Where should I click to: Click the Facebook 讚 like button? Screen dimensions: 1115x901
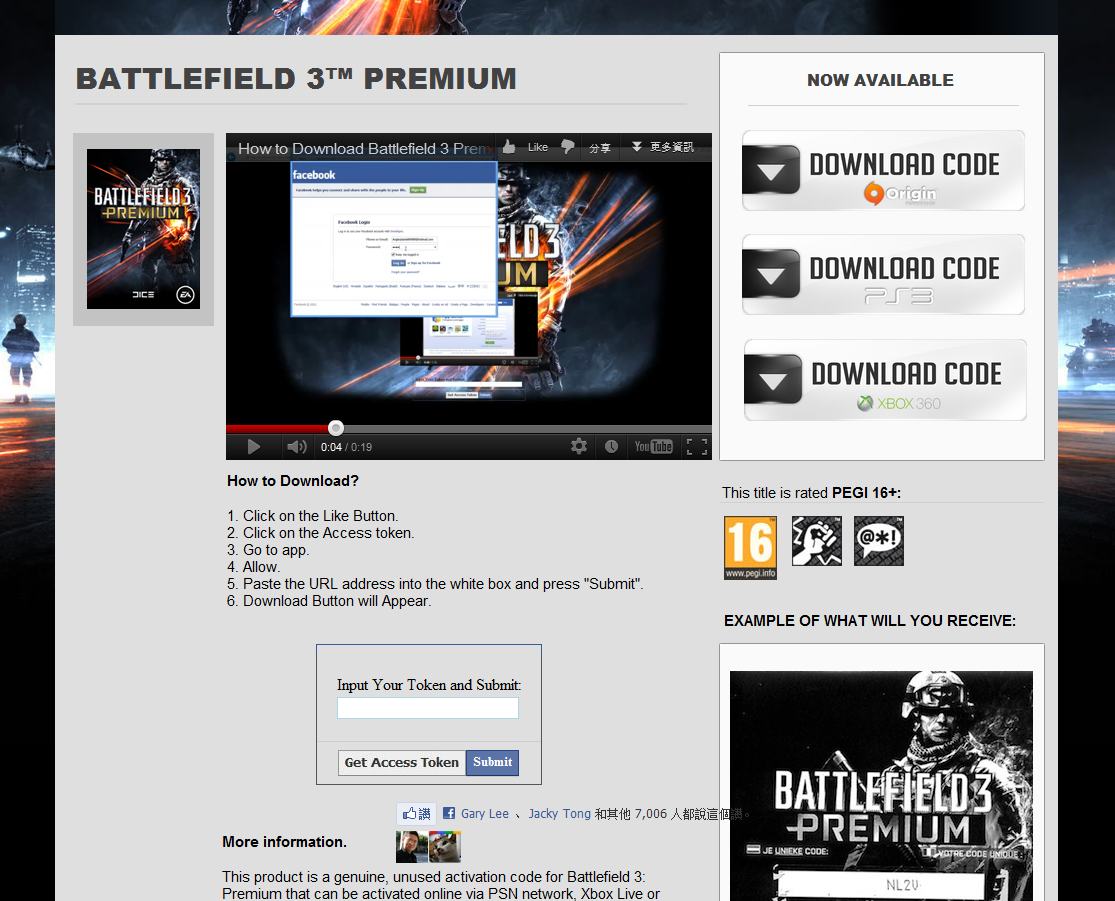416,813
